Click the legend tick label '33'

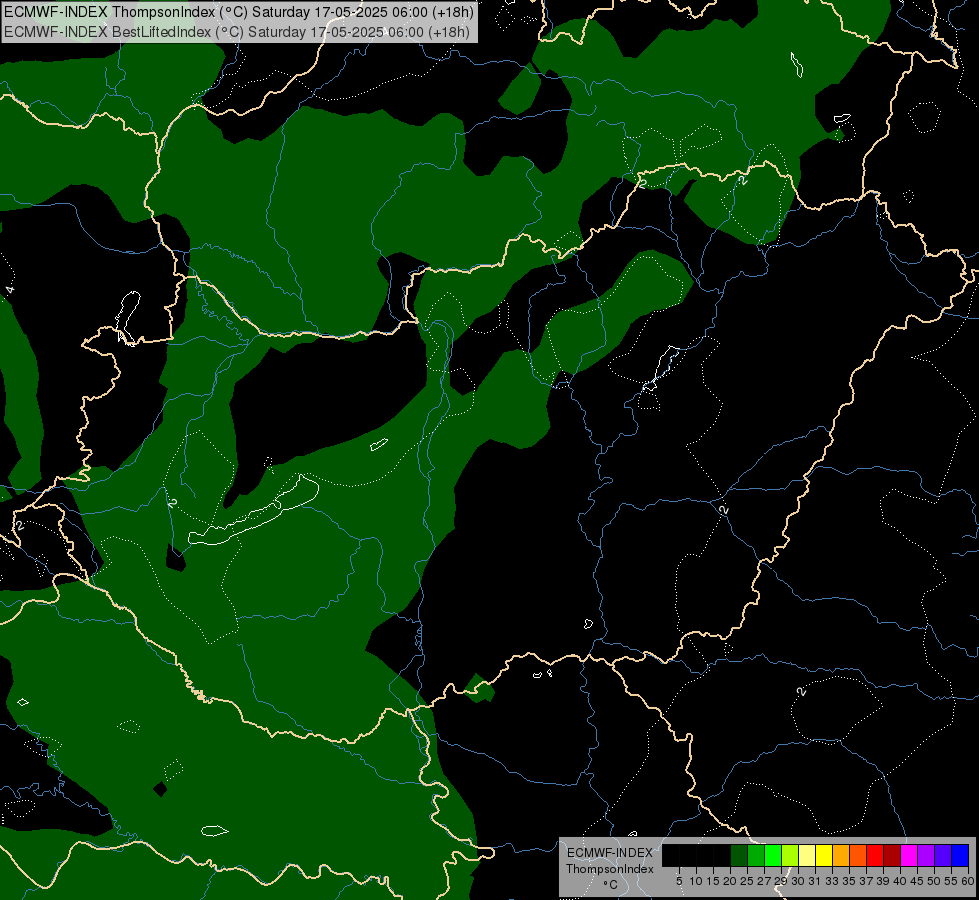tap(832, 881)
